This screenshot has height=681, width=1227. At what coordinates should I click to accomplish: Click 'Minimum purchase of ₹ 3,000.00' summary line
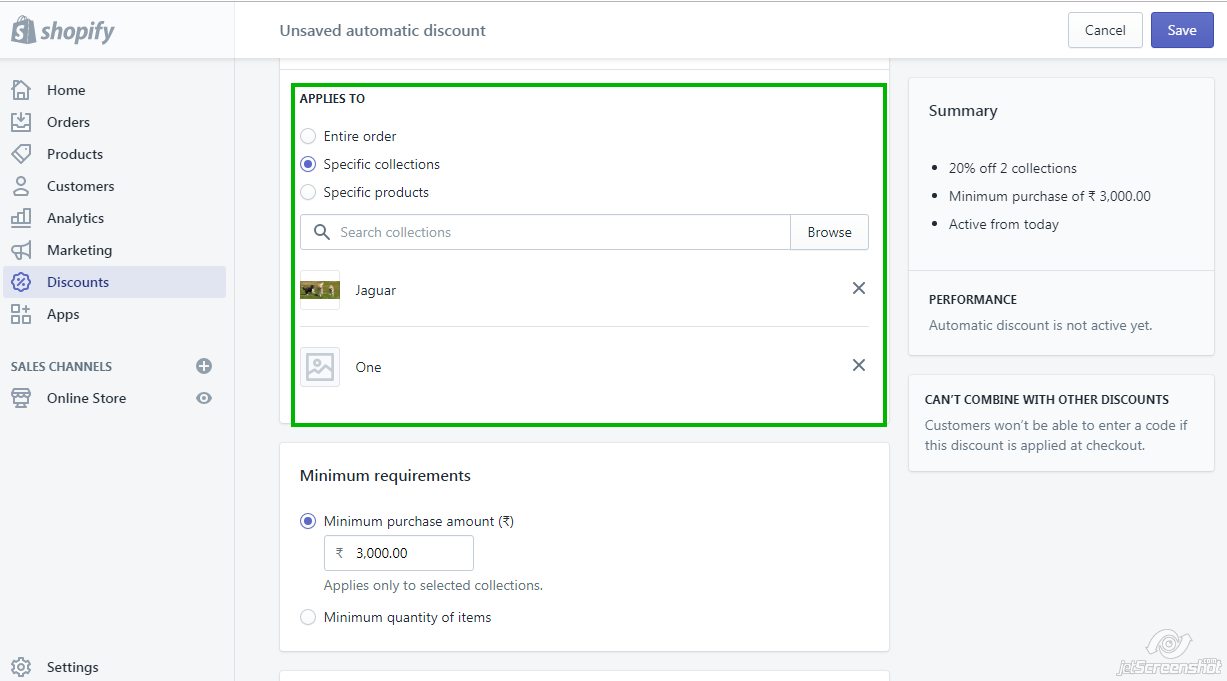tap(1050, 196)
